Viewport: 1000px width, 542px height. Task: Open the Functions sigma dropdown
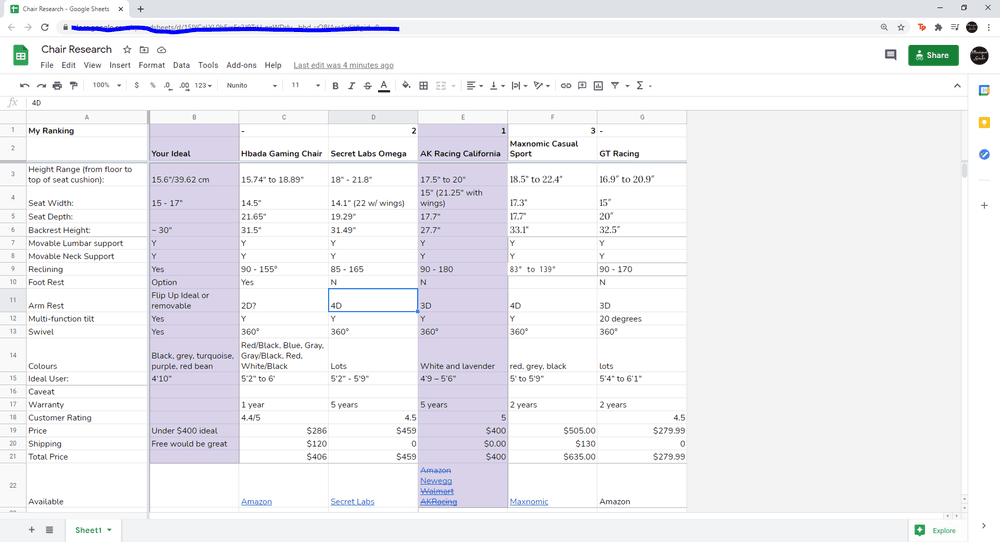(x=643, y=85)
